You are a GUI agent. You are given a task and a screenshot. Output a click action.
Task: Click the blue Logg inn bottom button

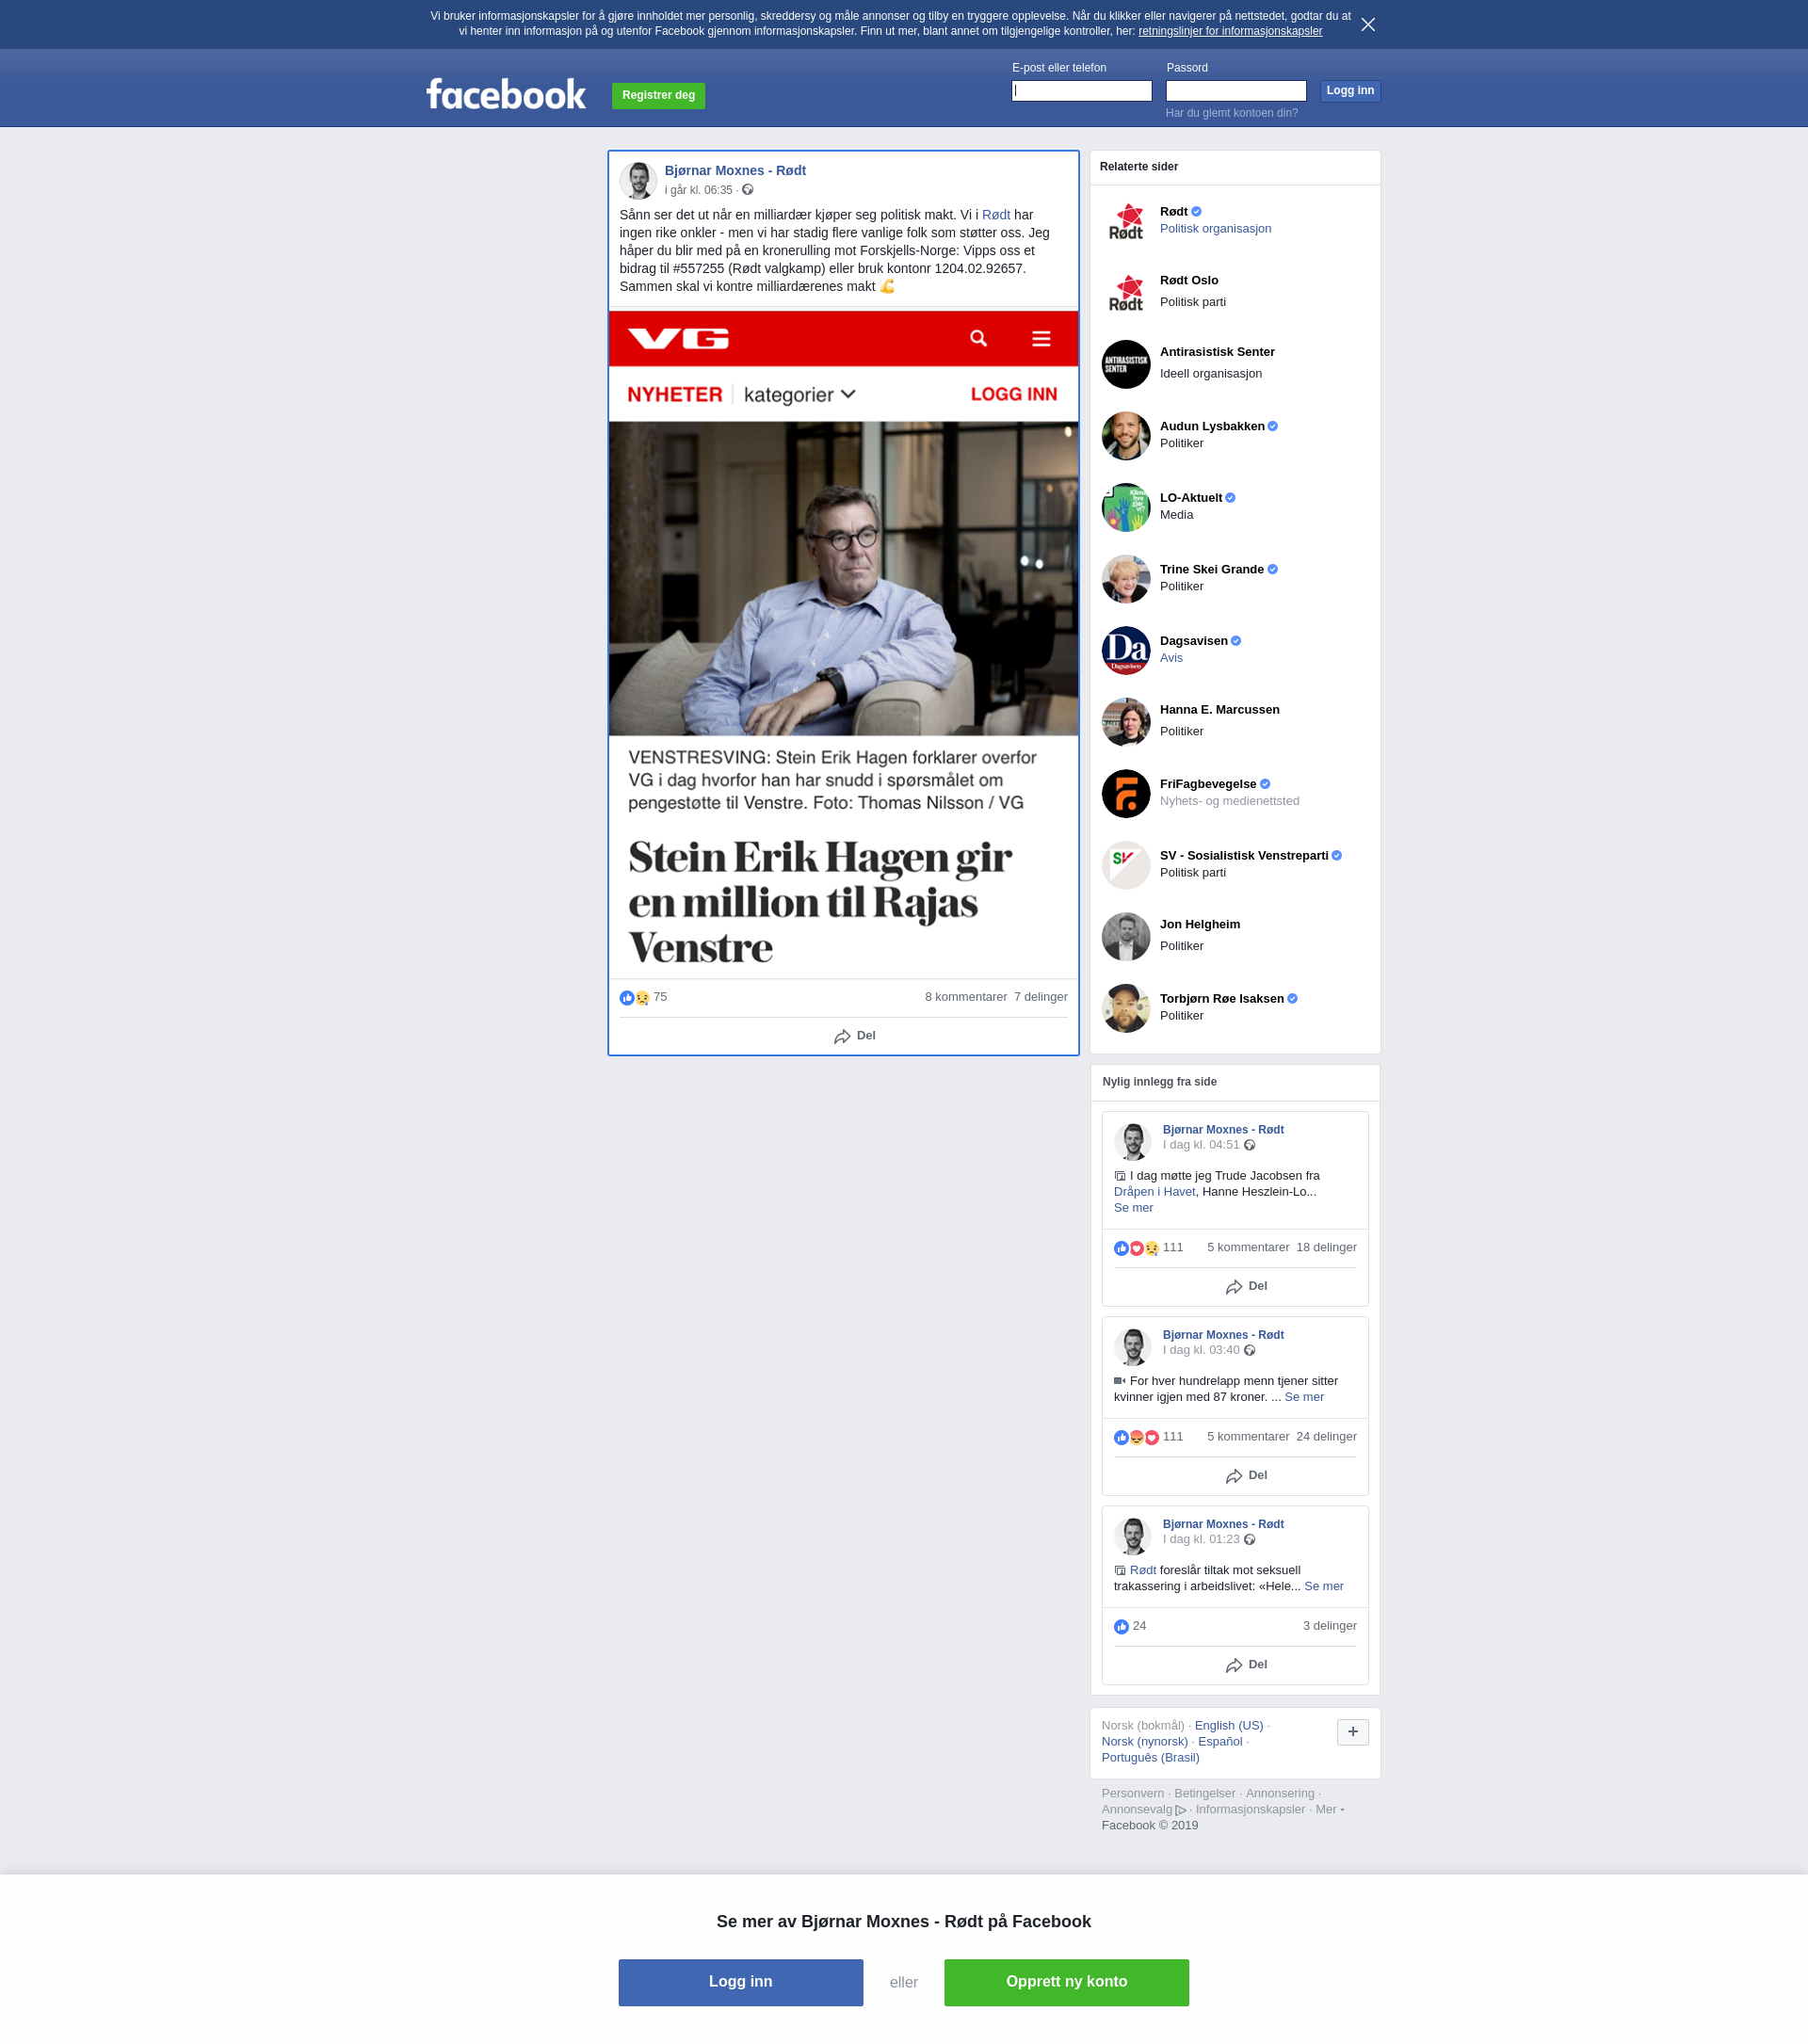(740, 1982)
